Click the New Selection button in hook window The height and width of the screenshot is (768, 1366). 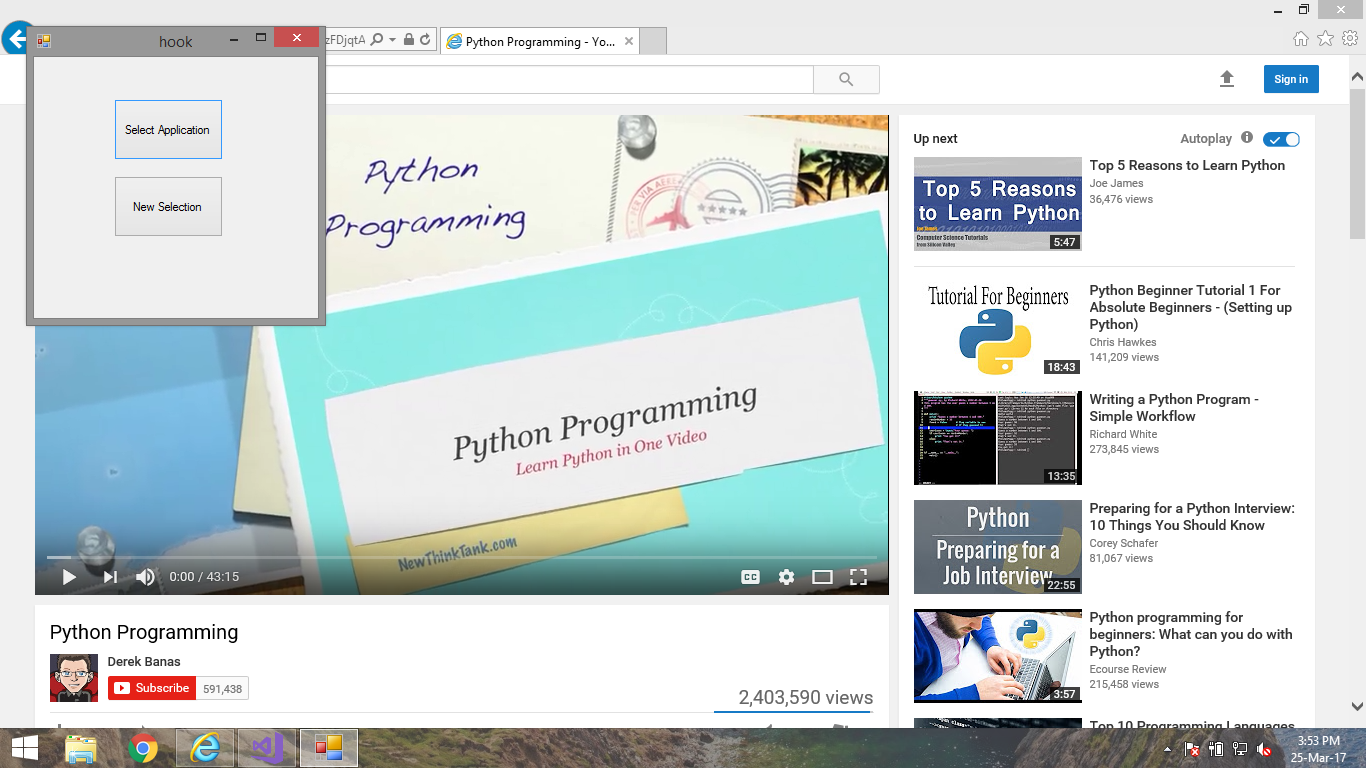tap(168, 207)
